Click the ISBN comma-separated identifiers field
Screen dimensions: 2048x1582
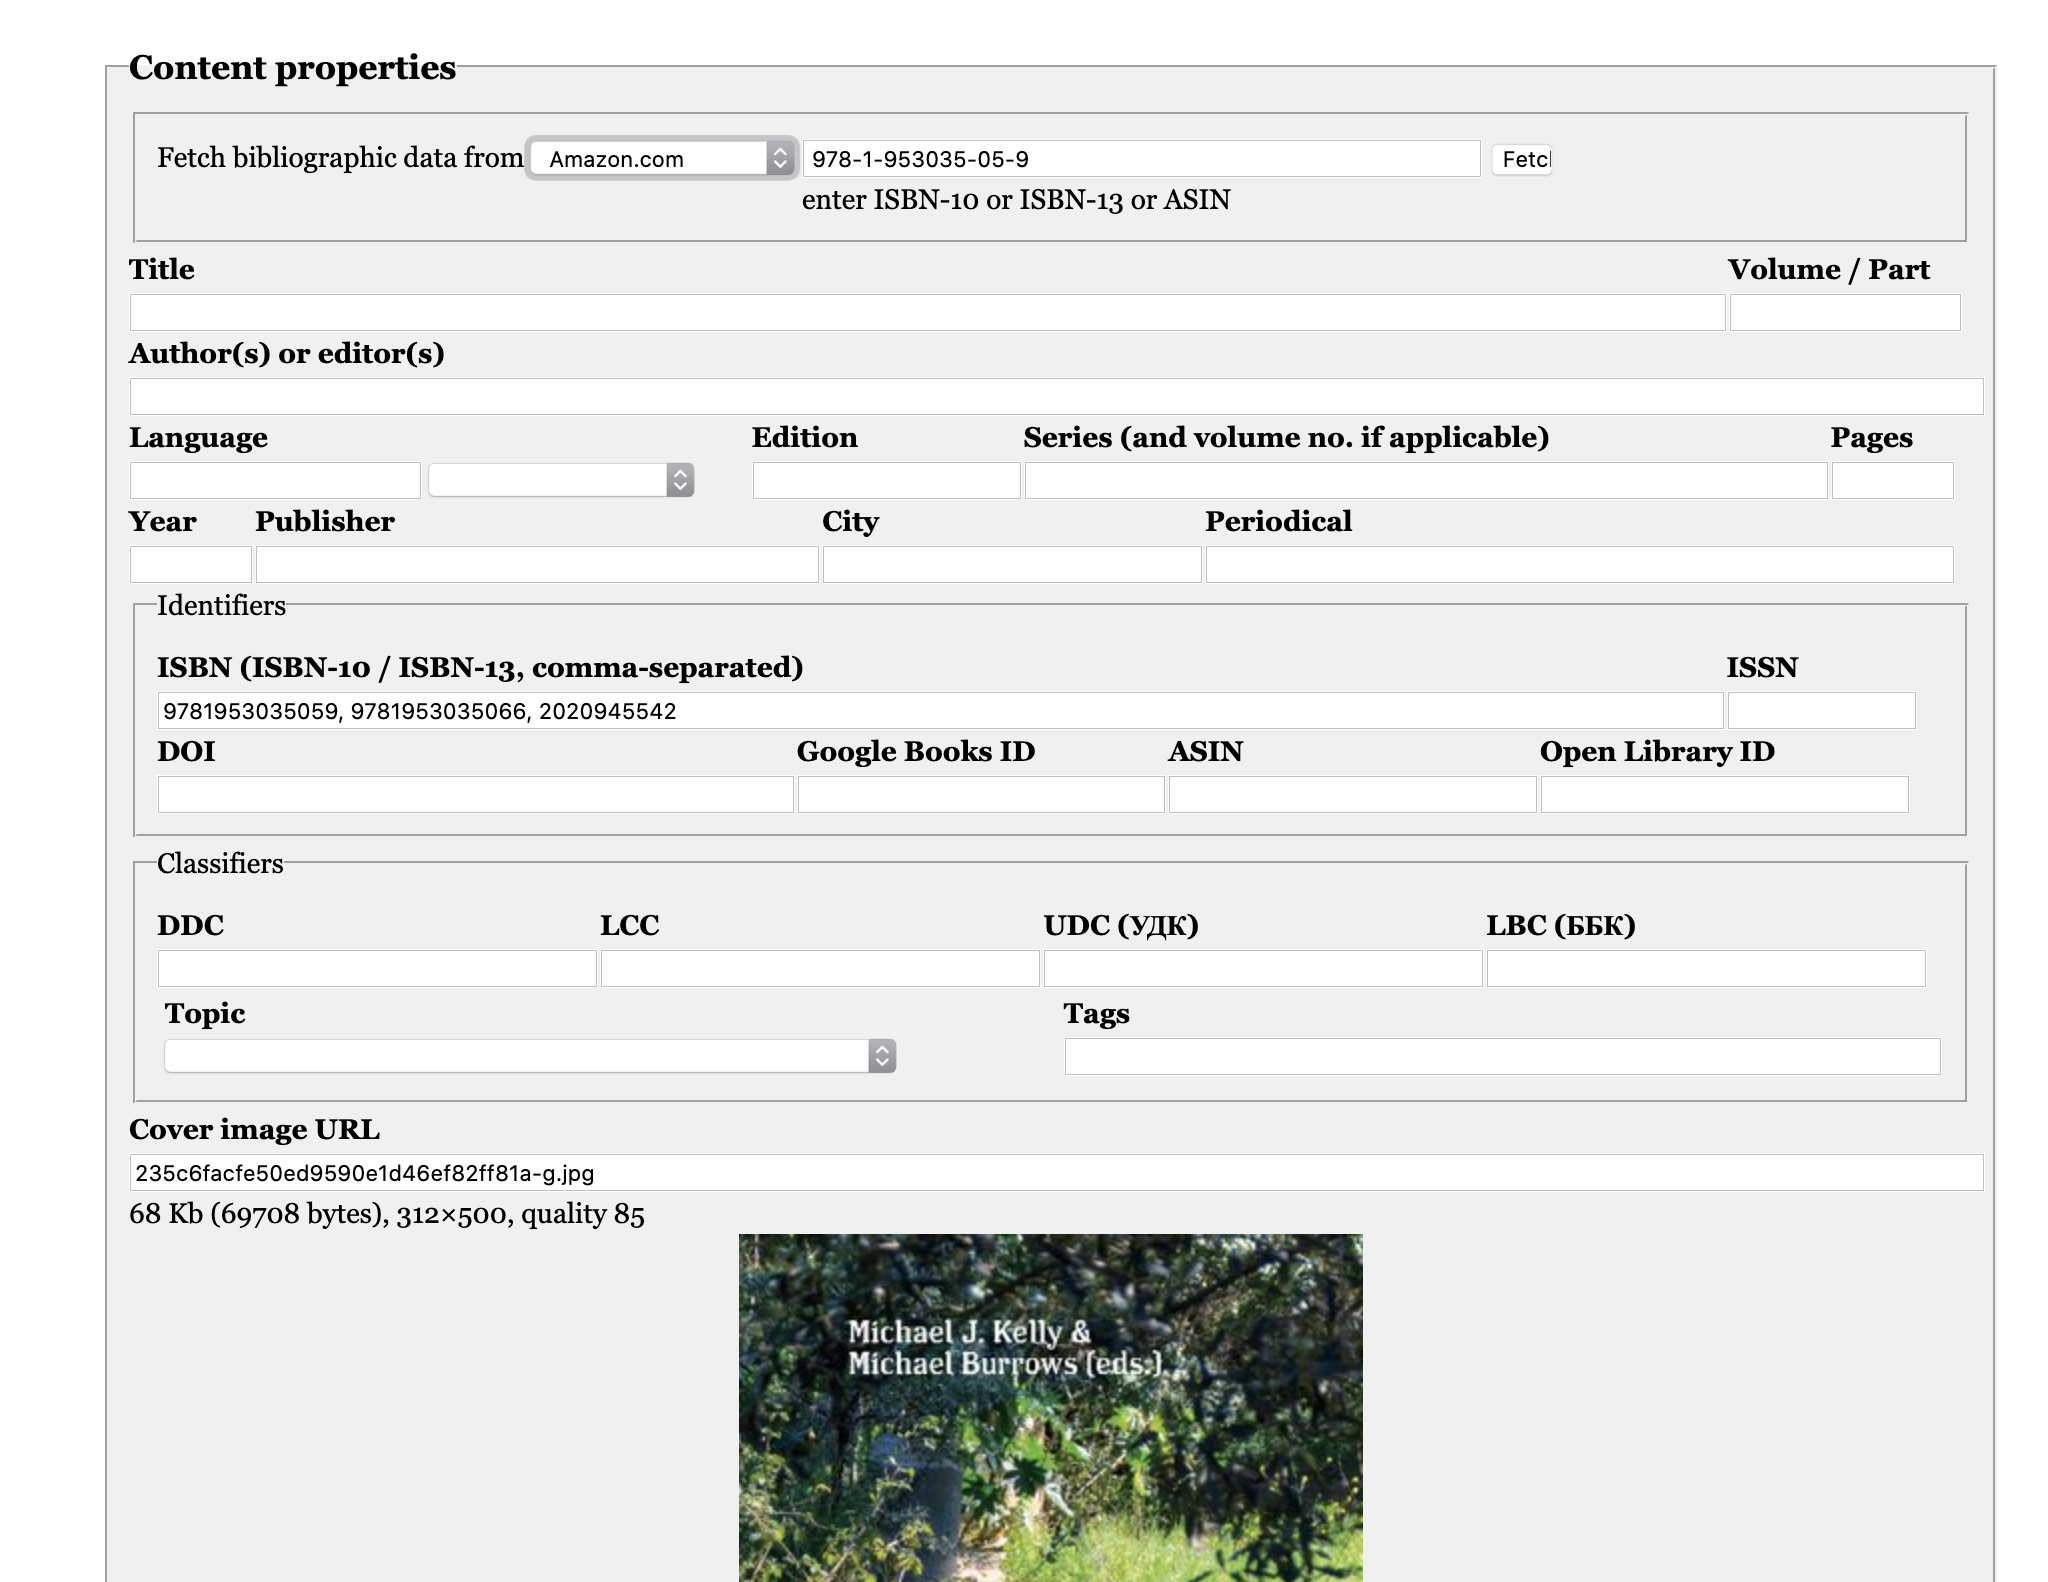(x=940, y=711)
